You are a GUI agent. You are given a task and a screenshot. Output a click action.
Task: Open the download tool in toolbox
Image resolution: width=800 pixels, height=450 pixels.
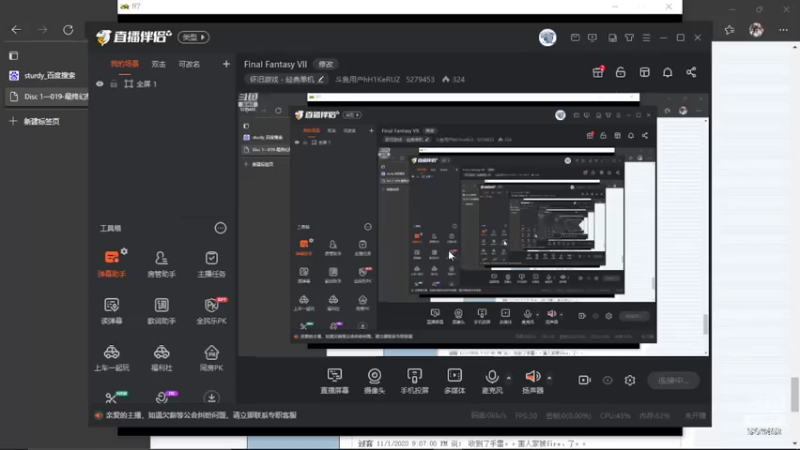(211, 397)
